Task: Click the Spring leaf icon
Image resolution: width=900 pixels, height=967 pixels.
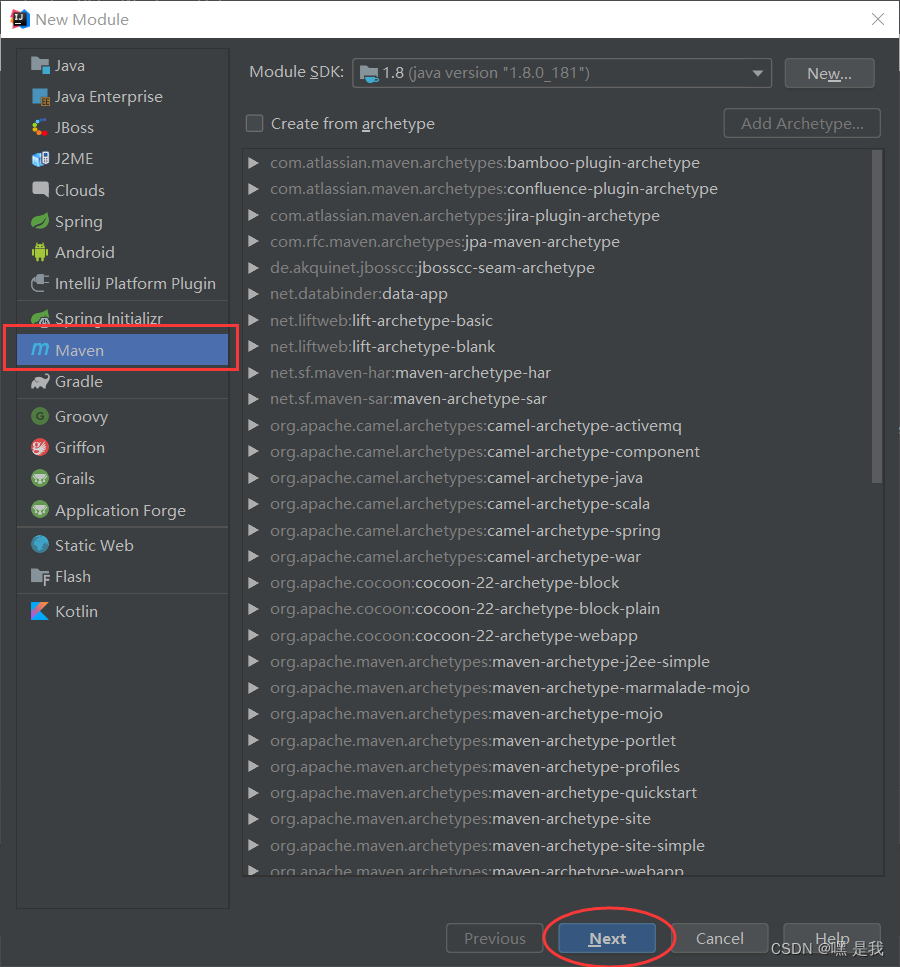Action: tap(40, 221)
